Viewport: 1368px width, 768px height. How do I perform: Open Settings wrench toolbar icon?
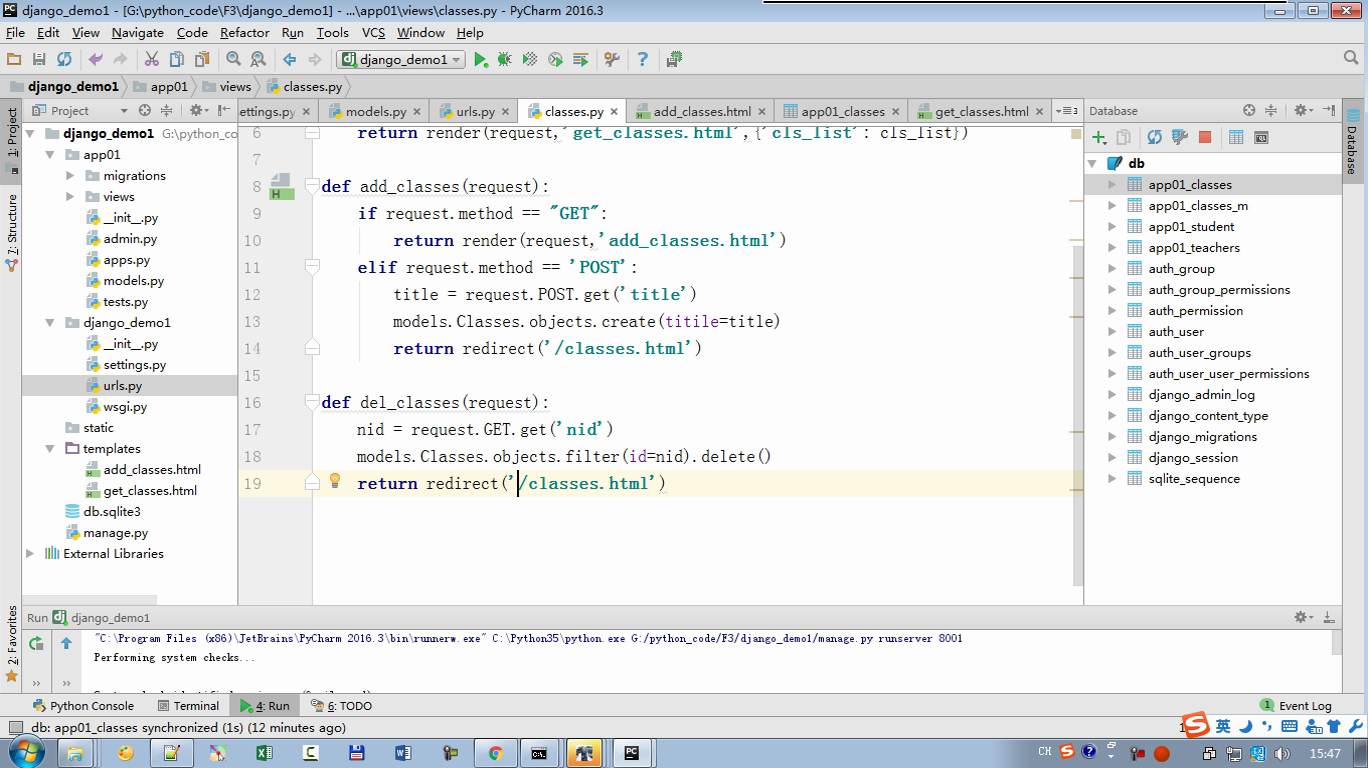612,60
